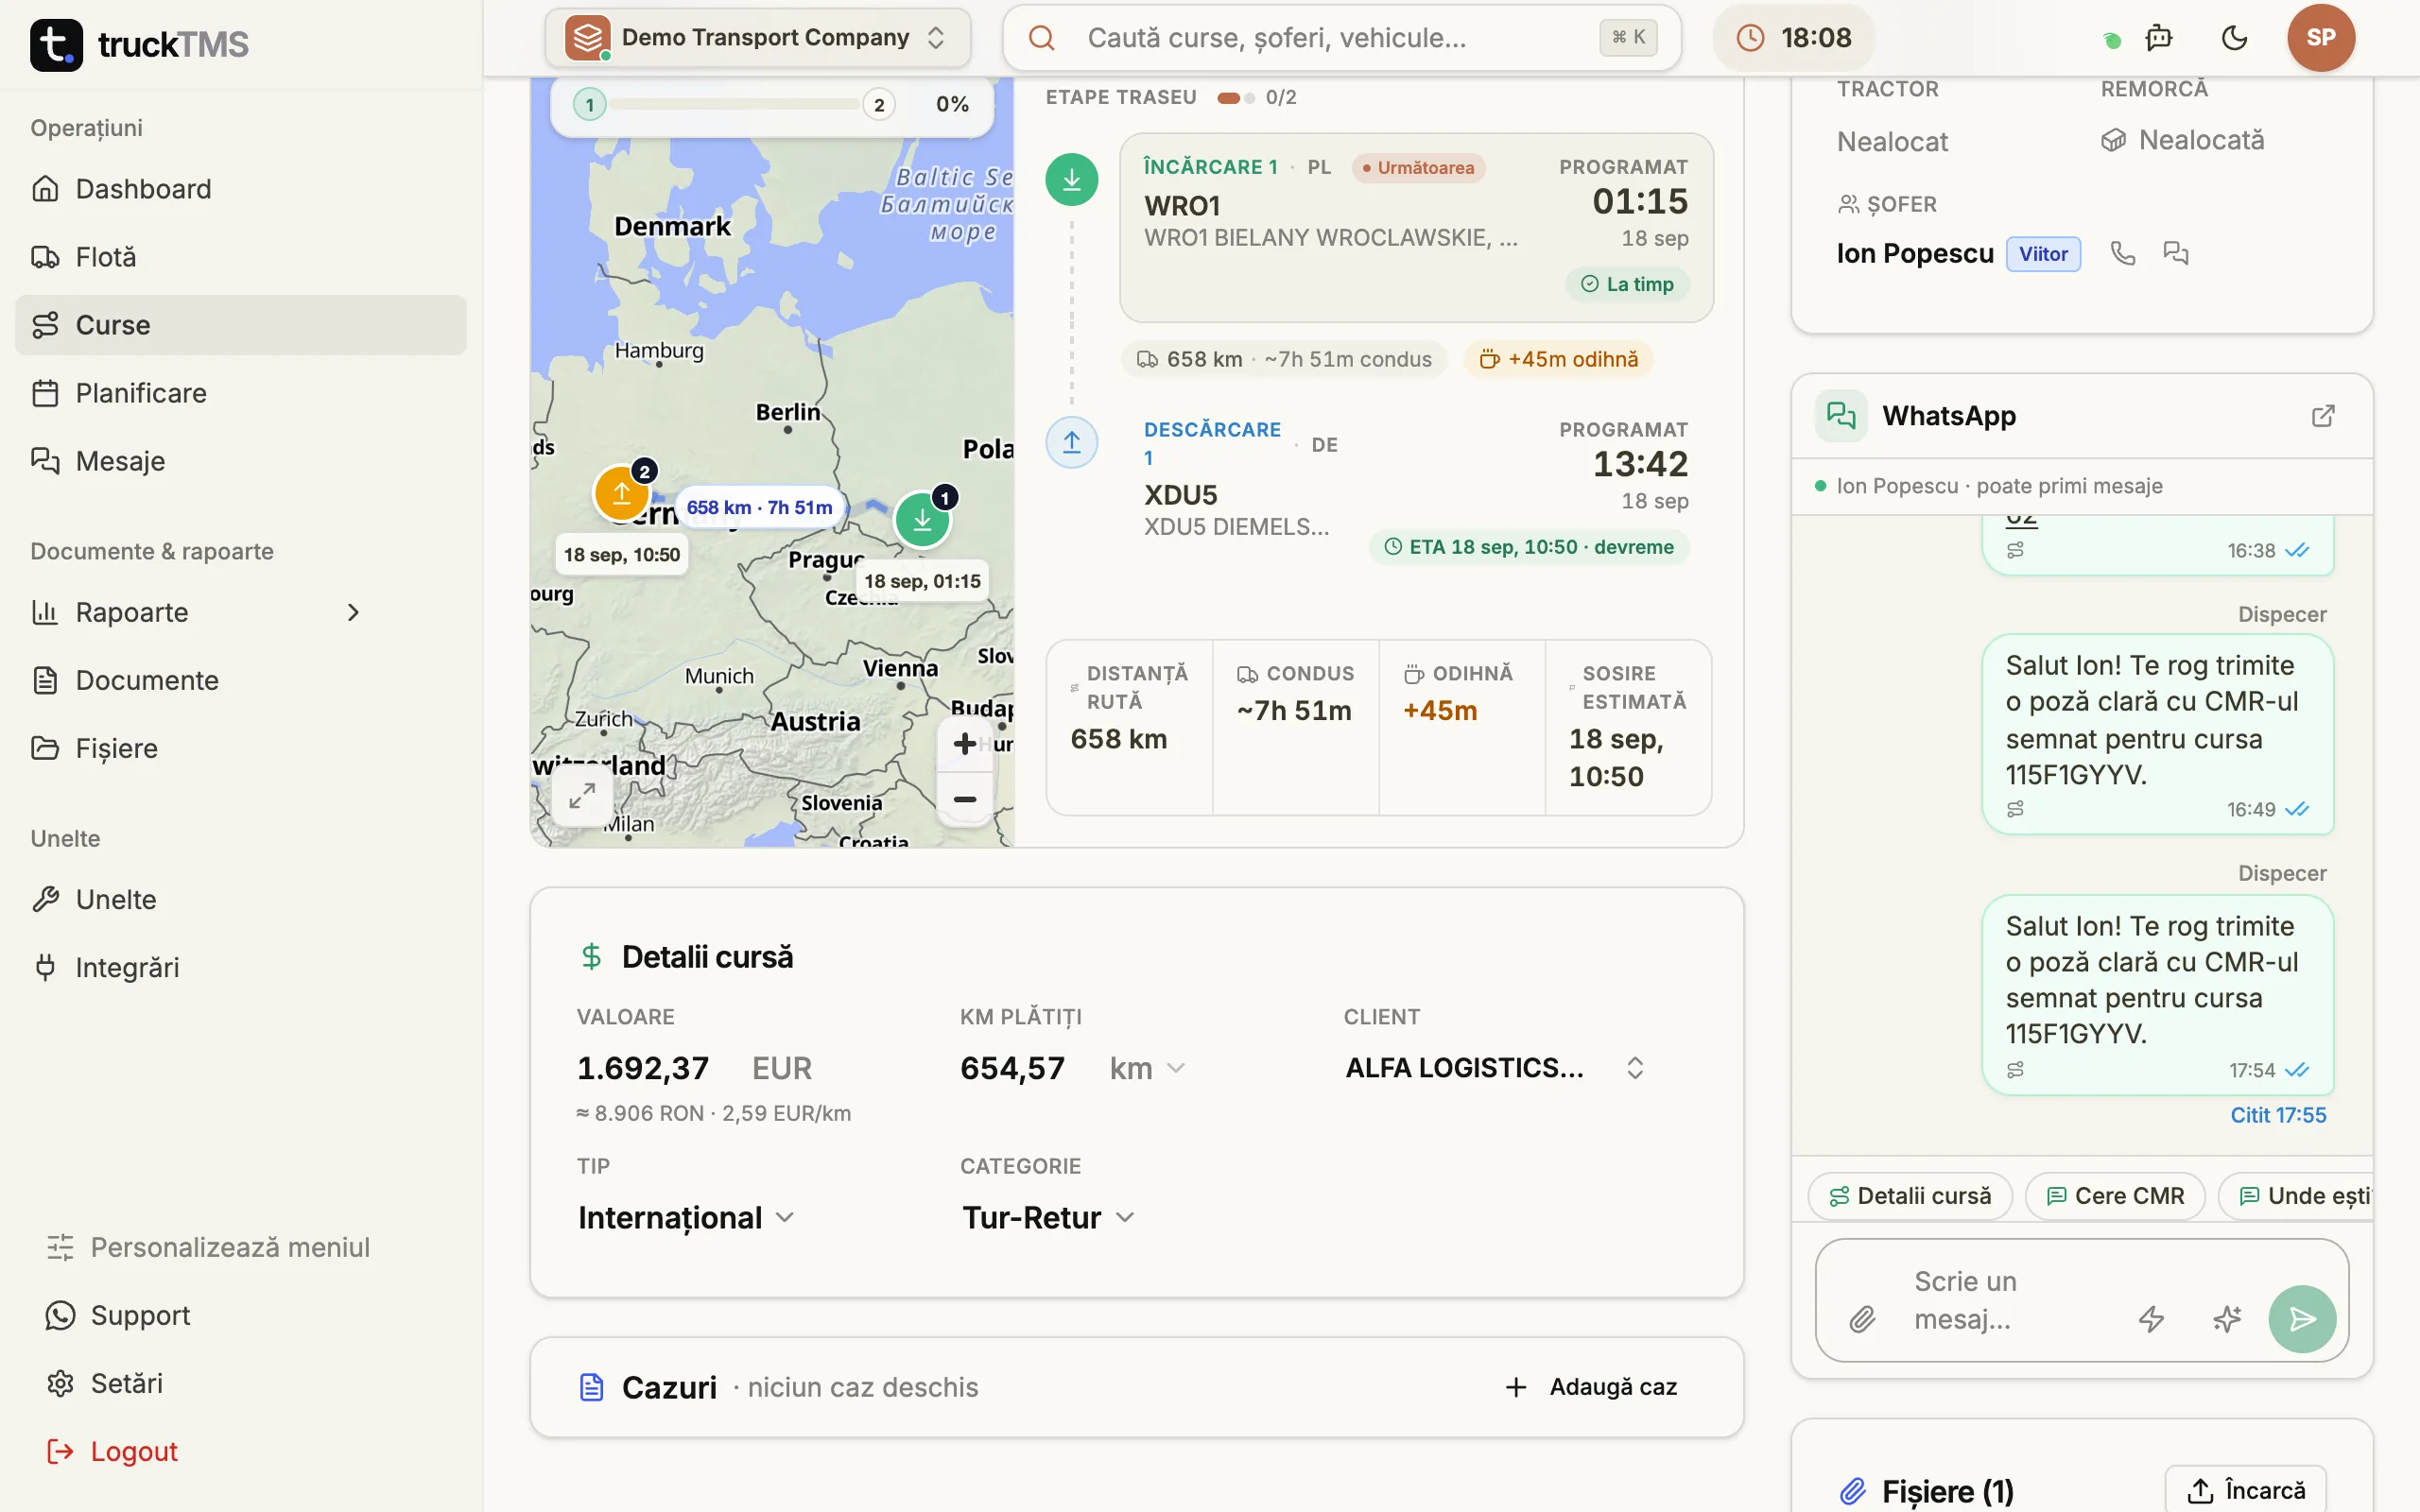2420x1512 pixels.
Task: Edit the VALOARE 1.692,37 field
Action: coord(643,1068)
